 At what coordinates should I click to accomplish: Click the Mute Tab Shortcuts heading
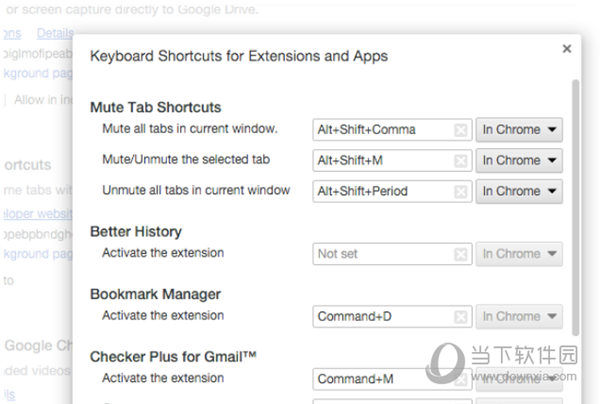pyautogui.click(x=155, y=107)
